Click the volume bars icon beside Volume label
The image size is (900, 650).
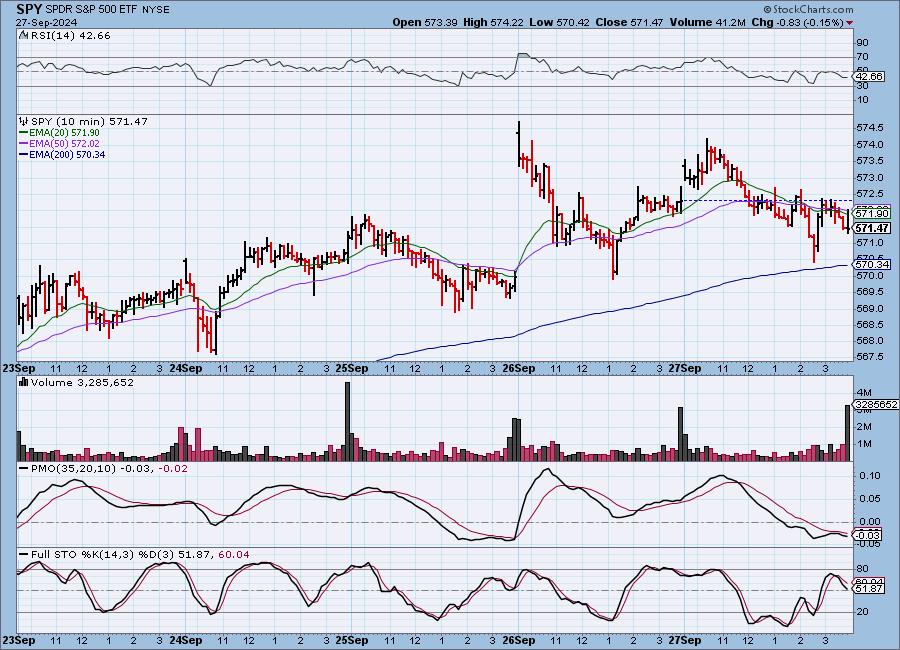click(x=24, y=382)
